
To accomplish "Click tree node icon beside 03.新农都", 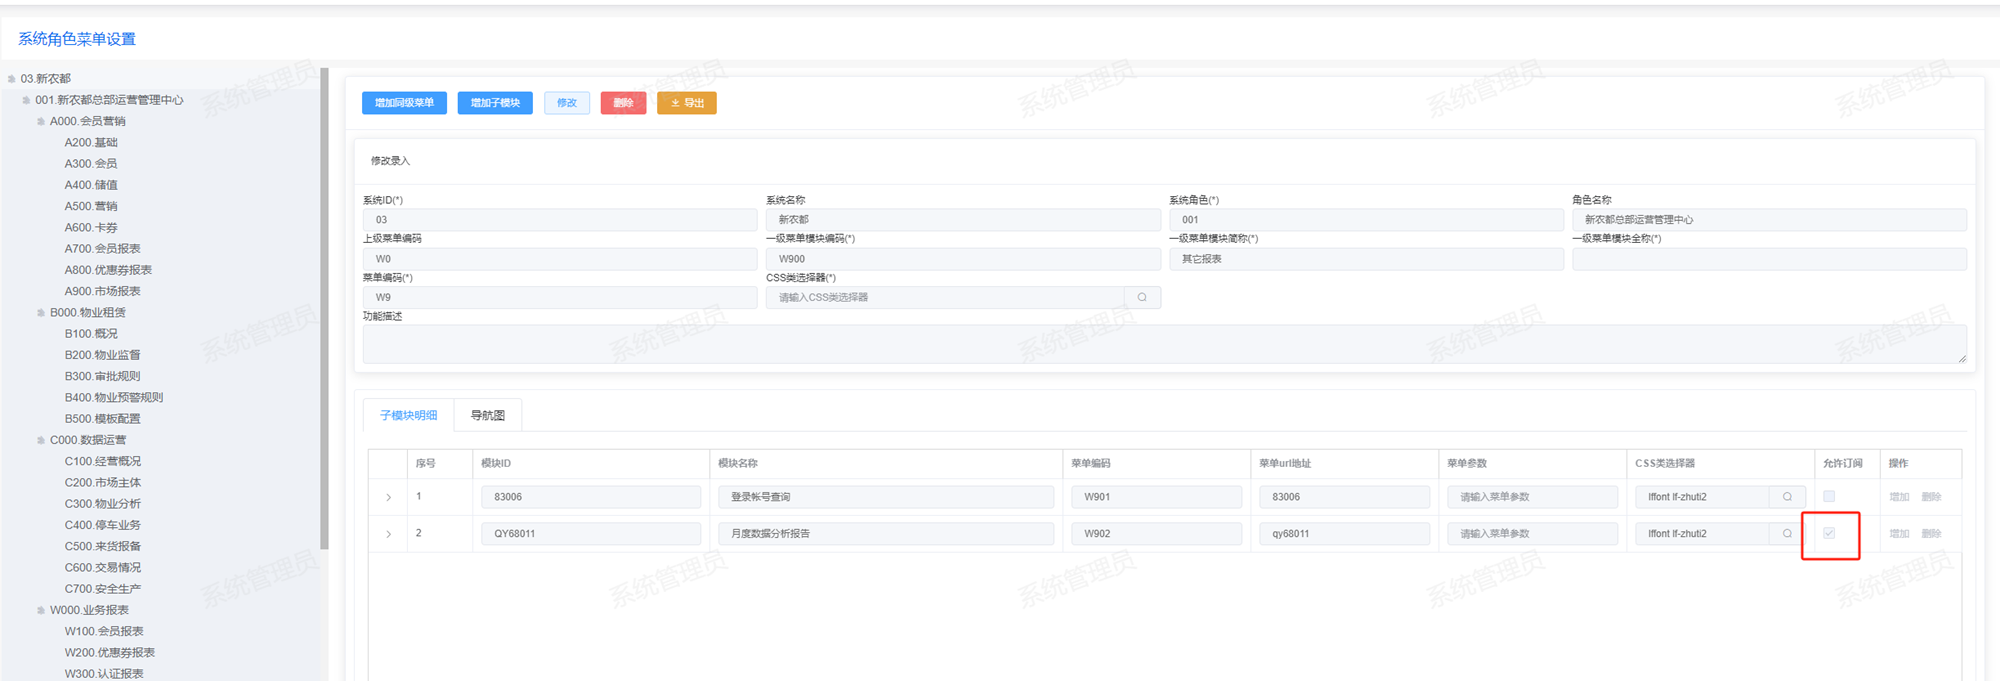I will click(12, 79).
